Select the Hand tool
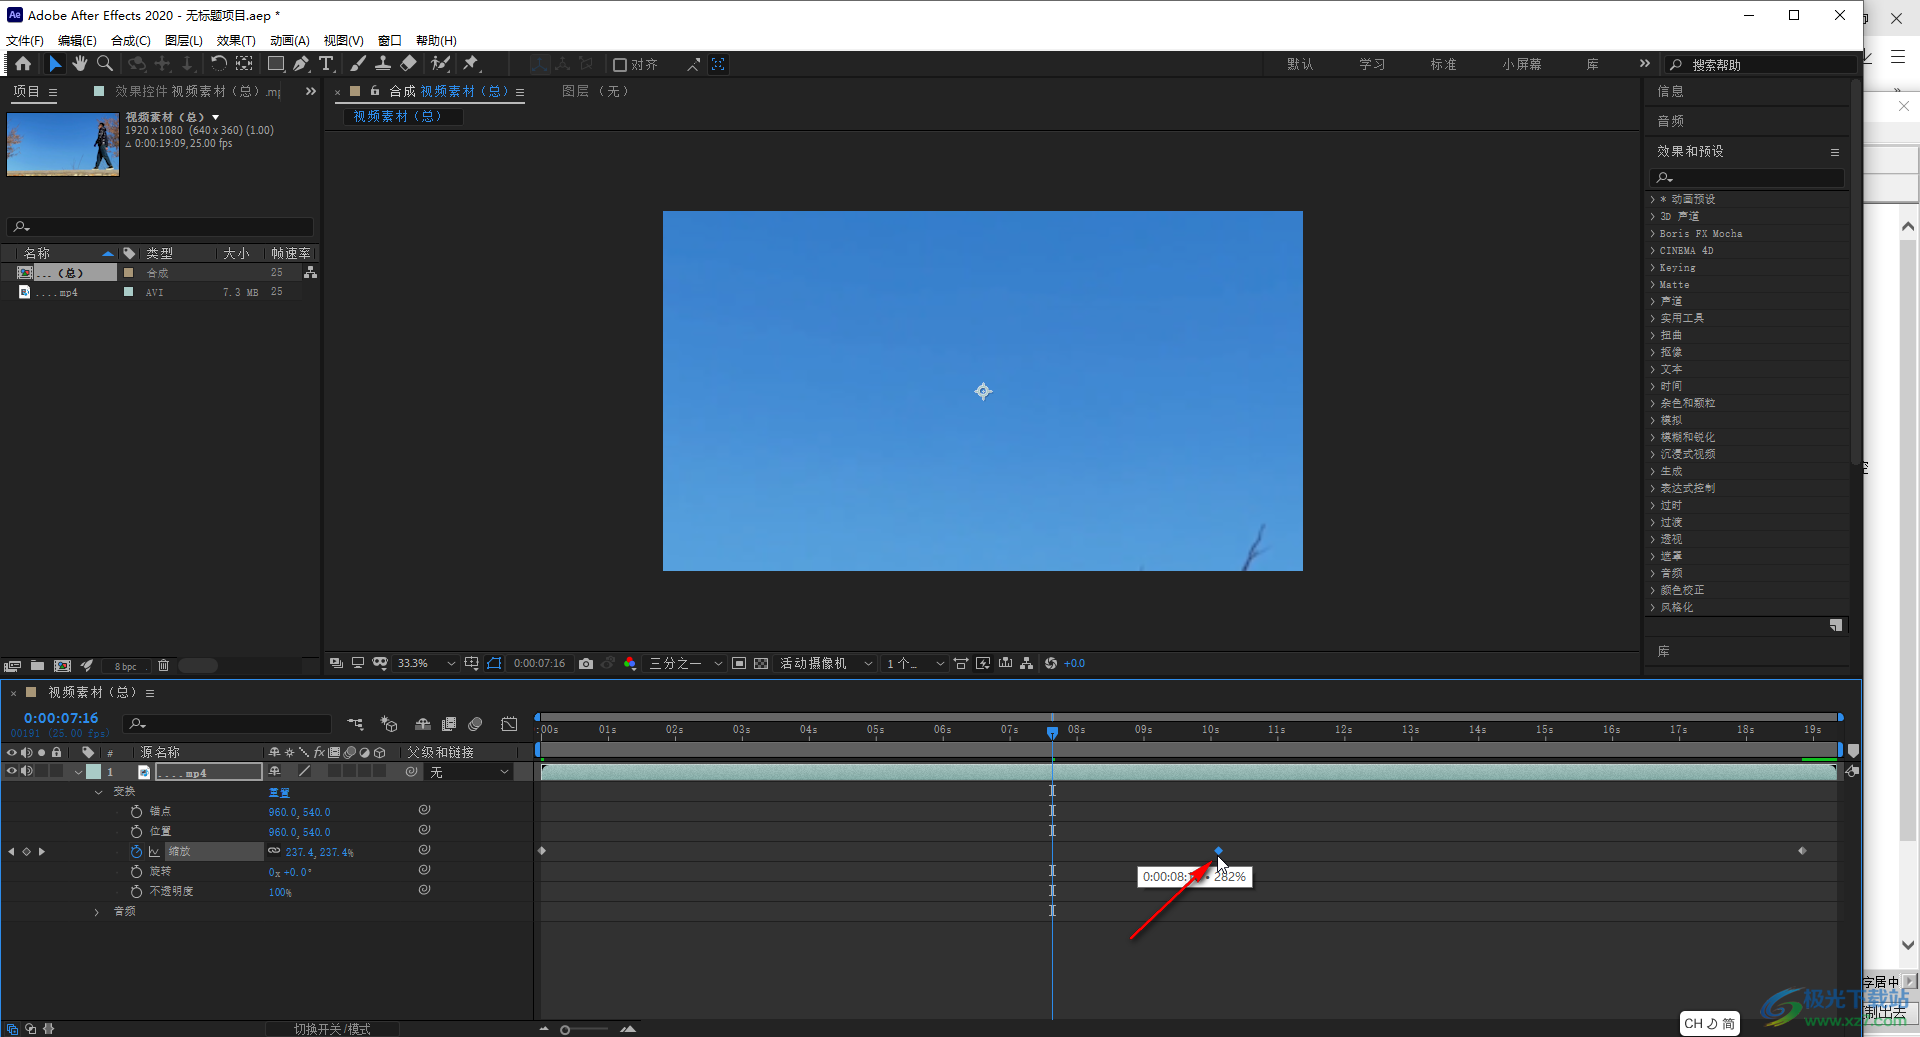Screen dimensions: 1920x1037 [80, 64]
